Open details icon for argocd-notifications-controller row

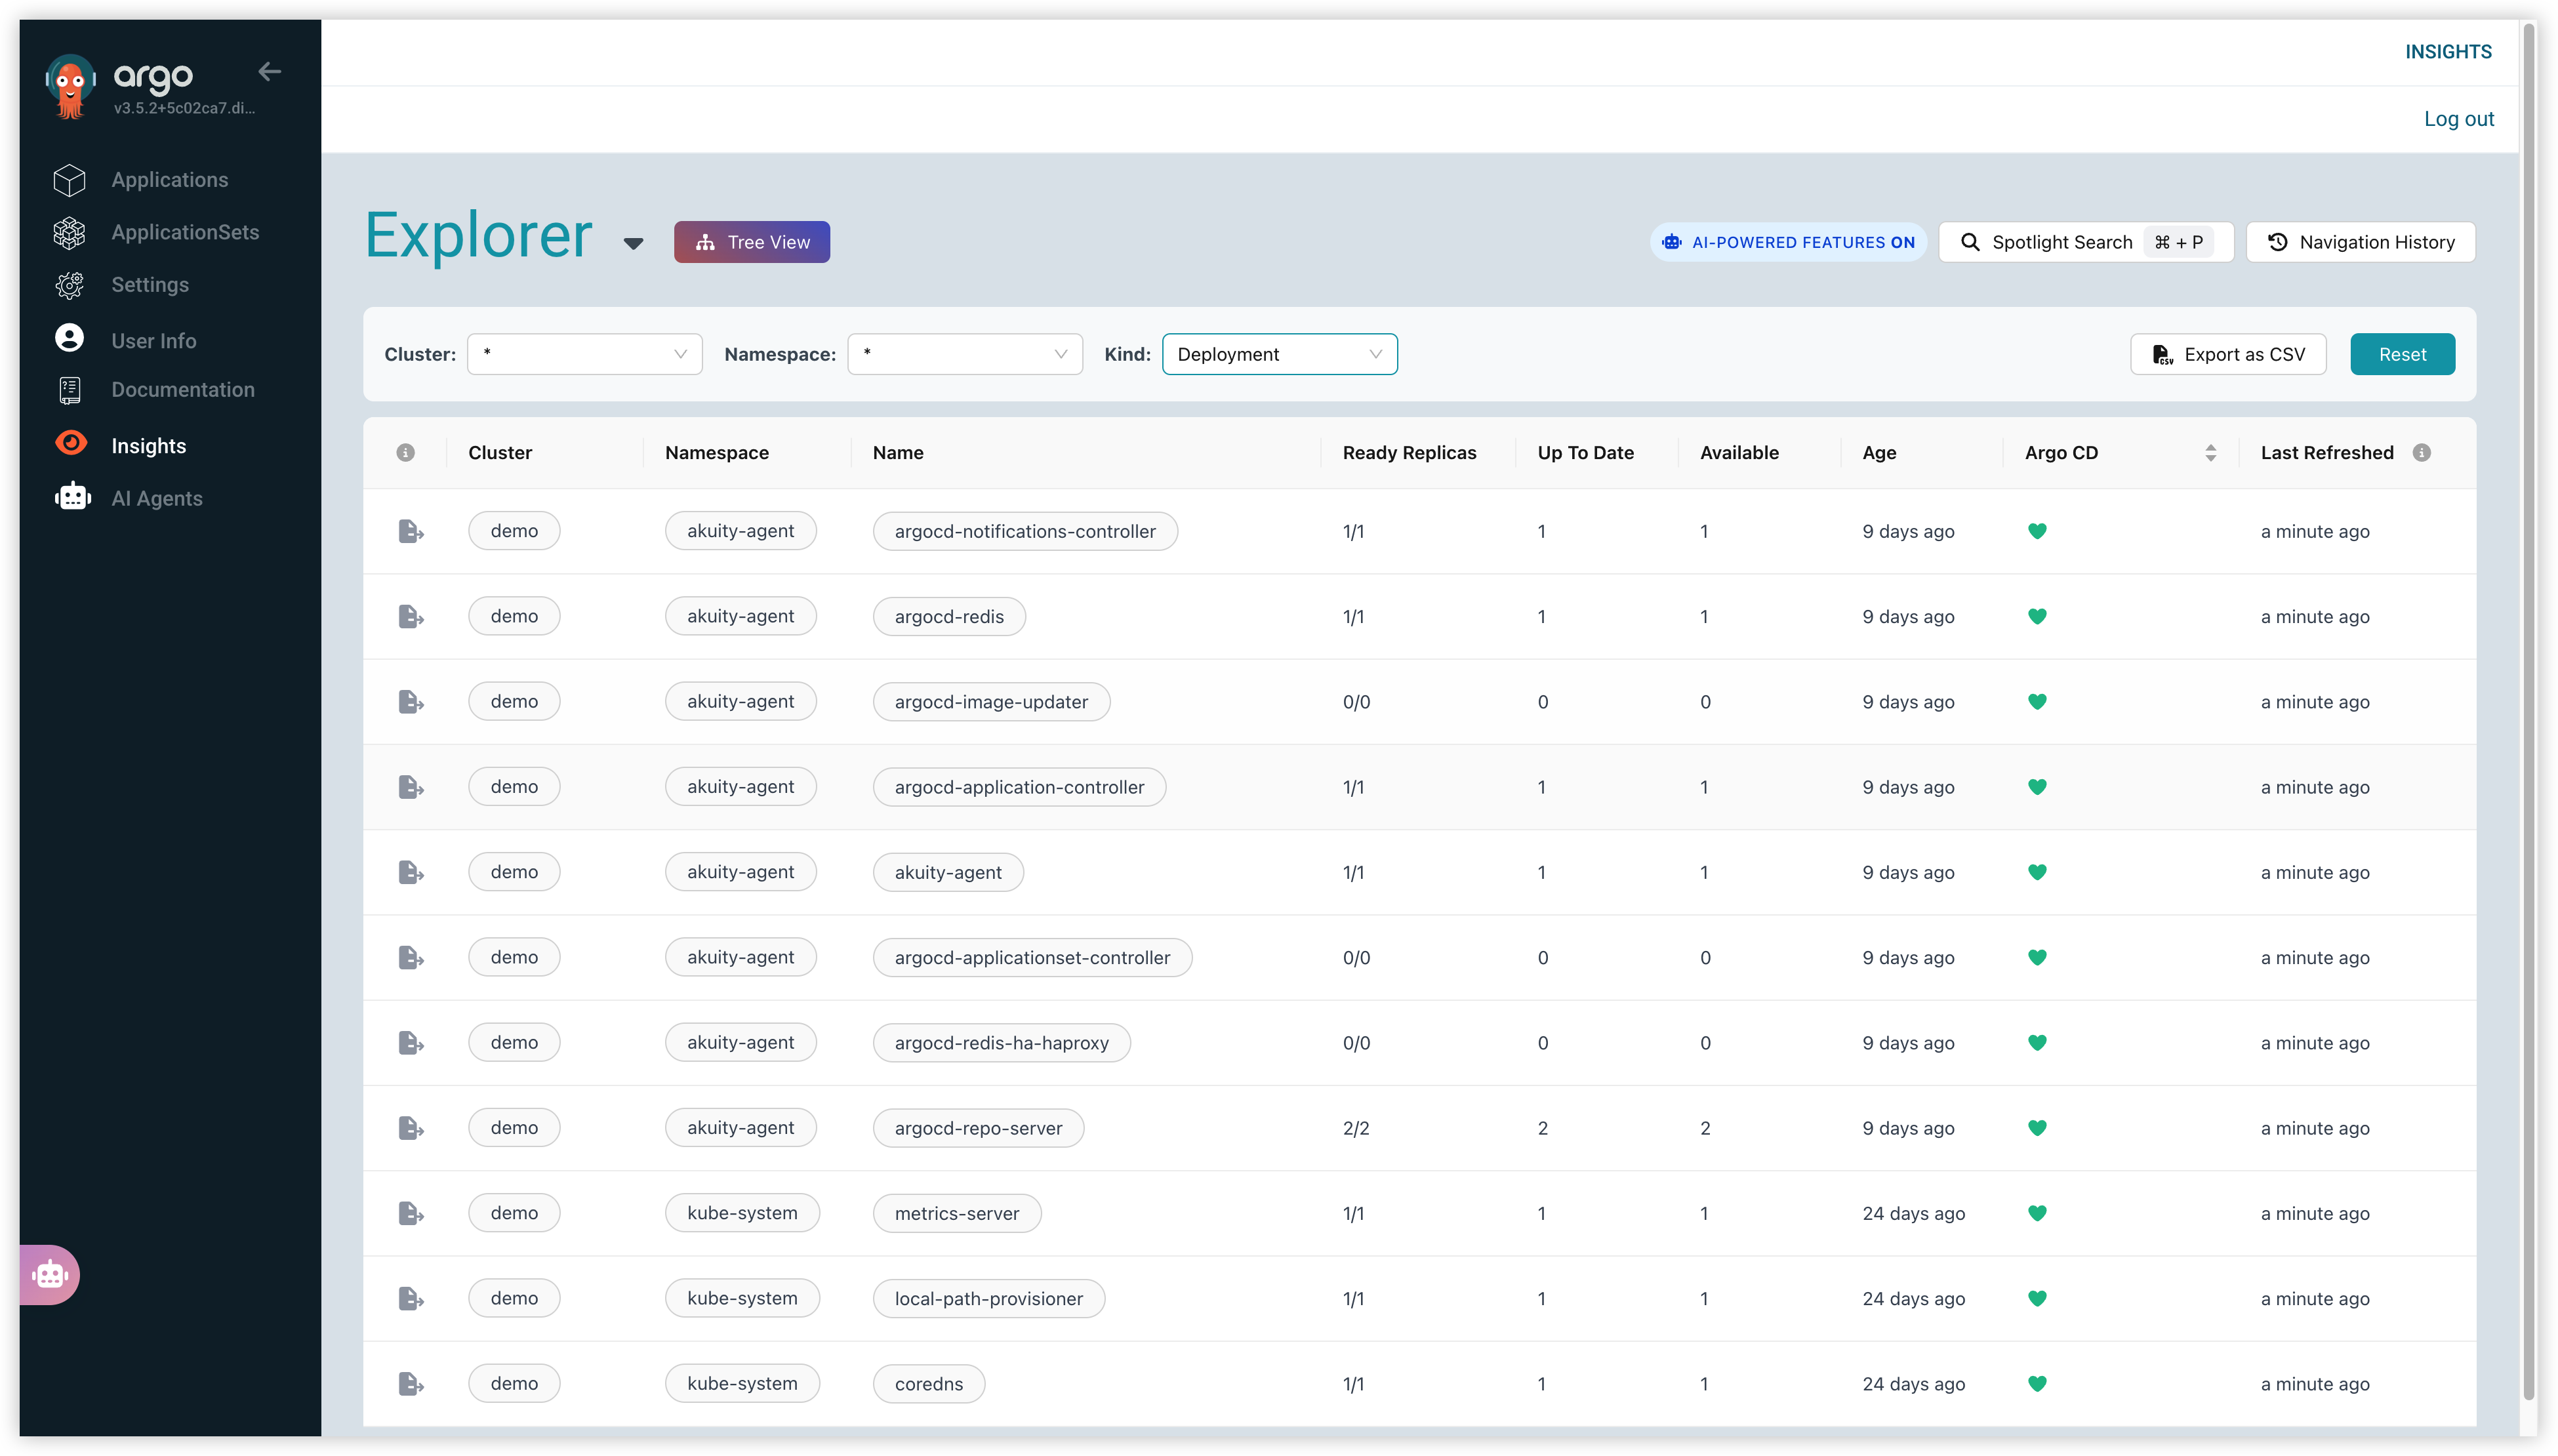pyautogui.click(x=411, y=531)
